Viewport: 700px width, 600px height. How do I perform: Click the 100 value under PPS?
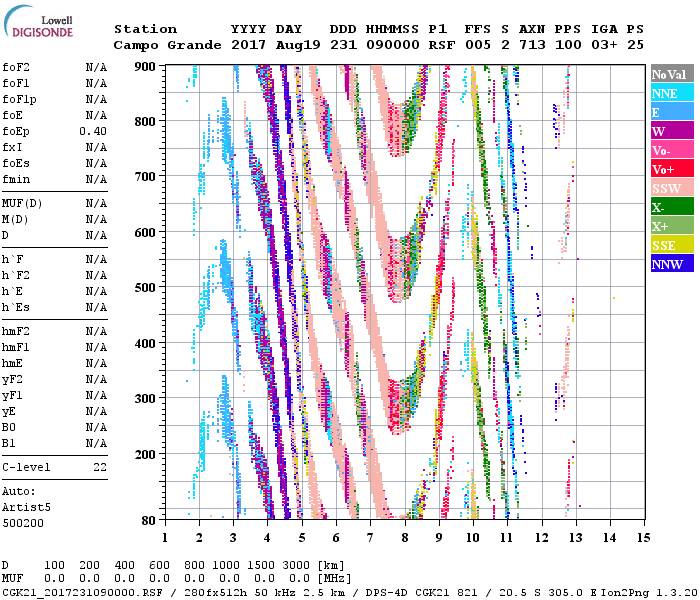(x=568, y=45)
